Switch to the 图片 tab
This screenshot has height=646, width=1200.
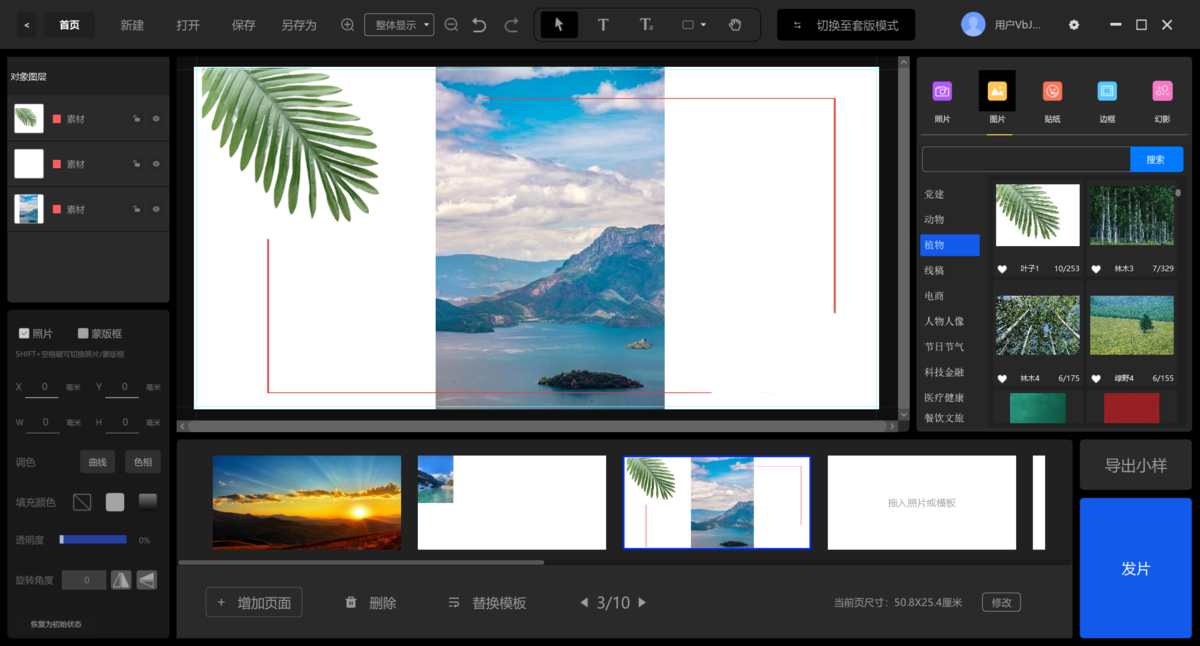[x=997, y=98]
